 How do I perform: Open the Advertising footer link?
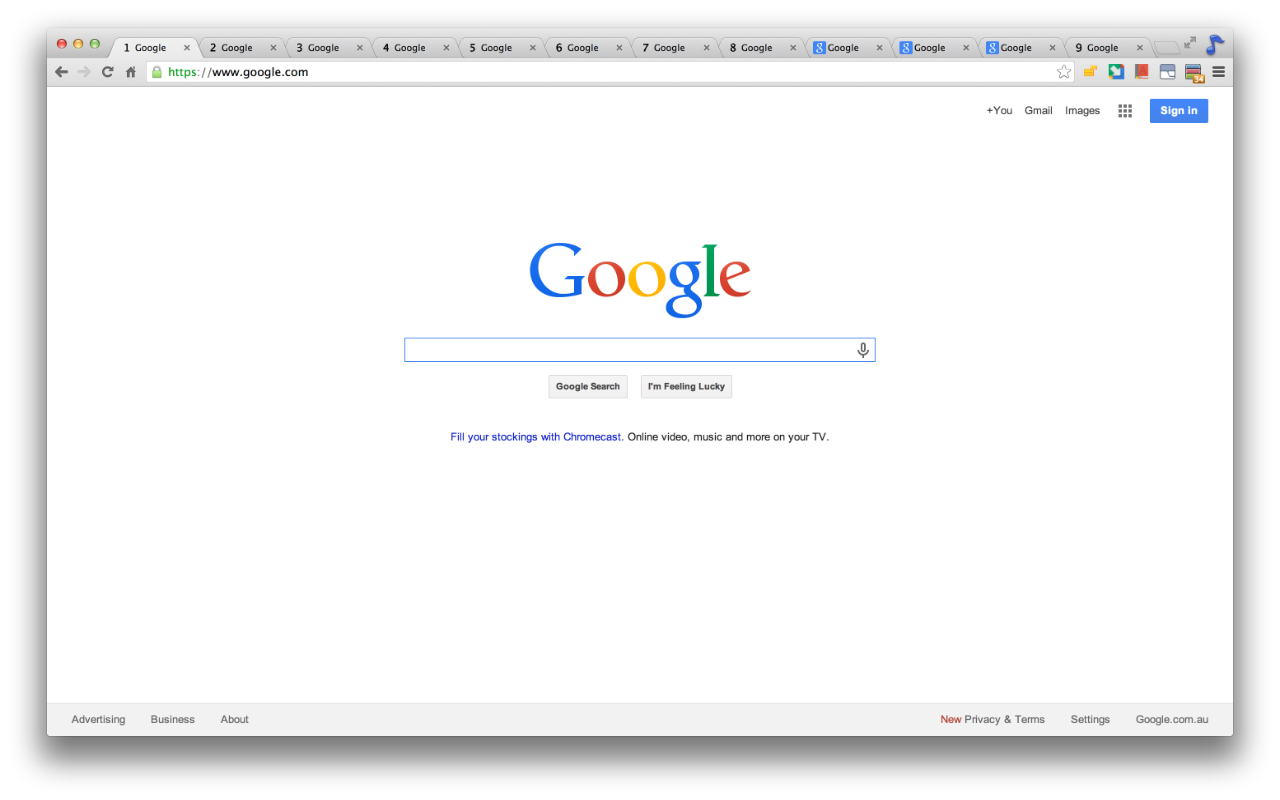[x=98, y=719]
